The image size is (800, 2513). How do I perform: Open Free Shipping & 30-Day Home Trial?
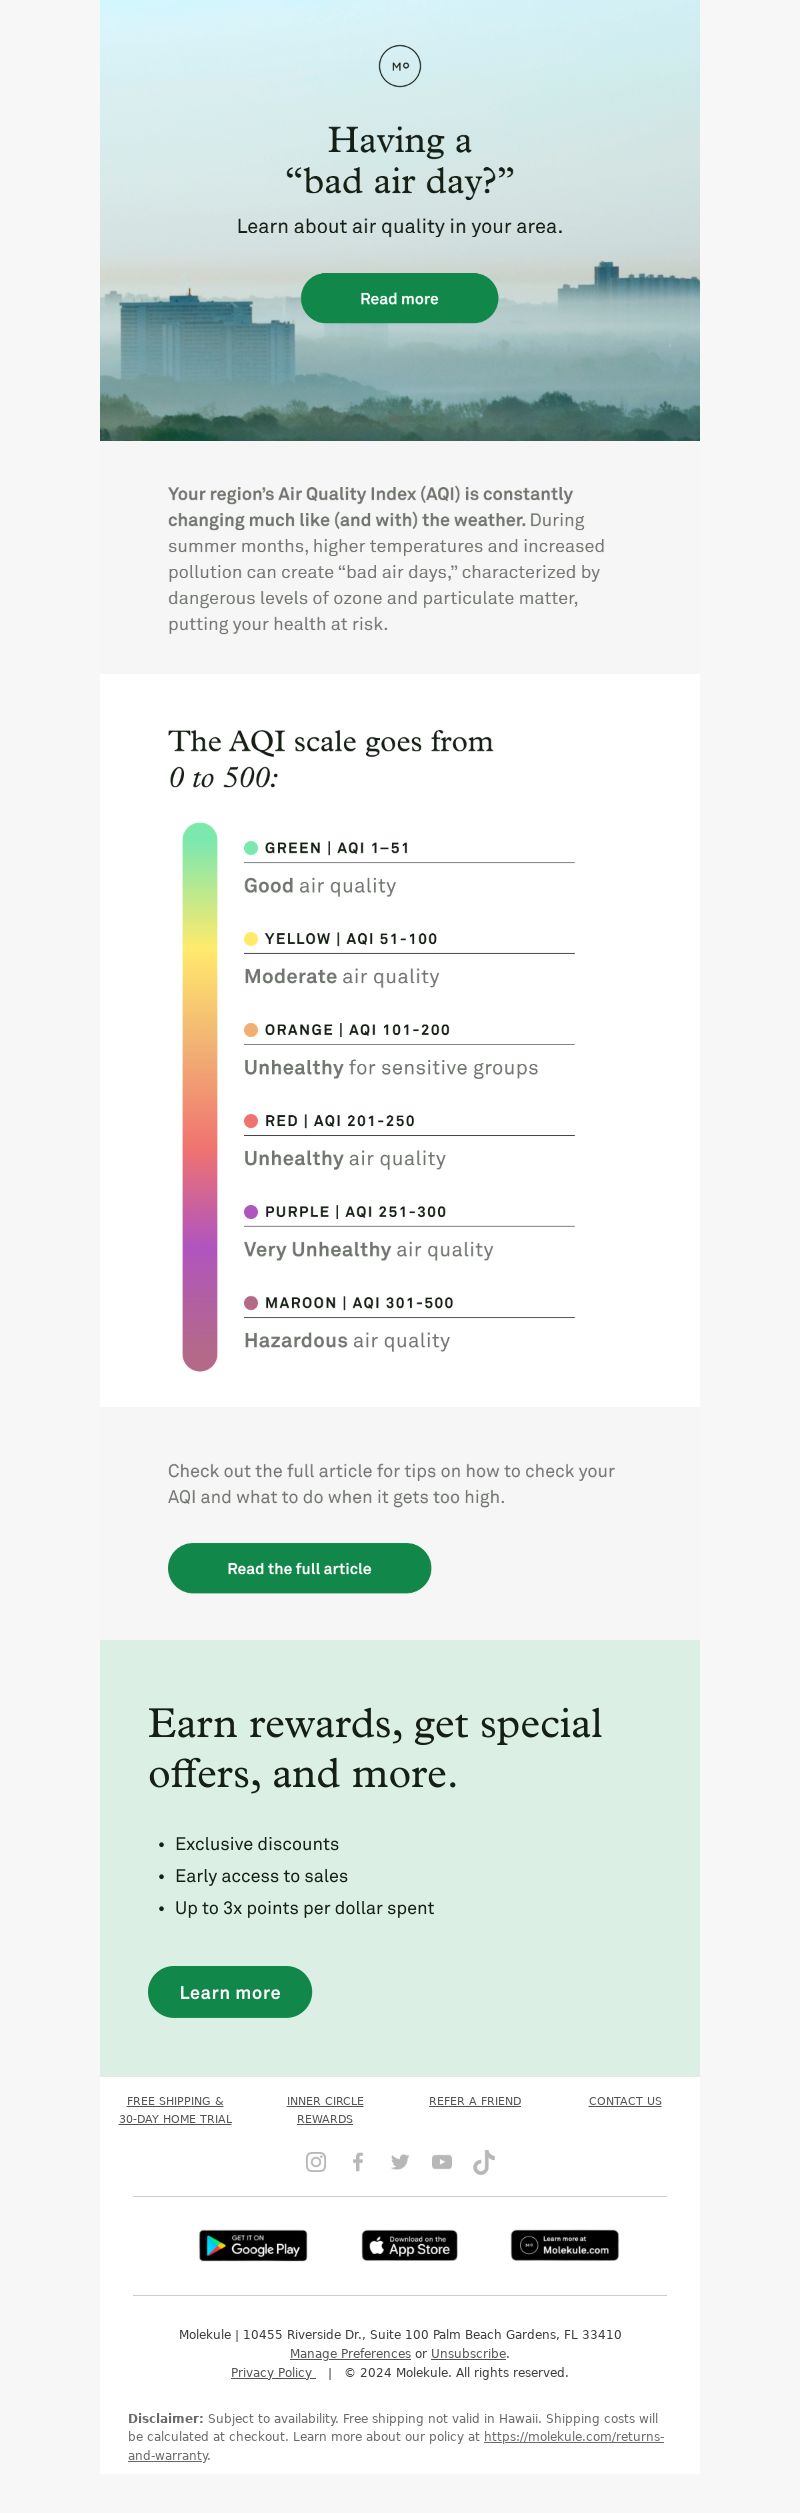(175, 2110)
